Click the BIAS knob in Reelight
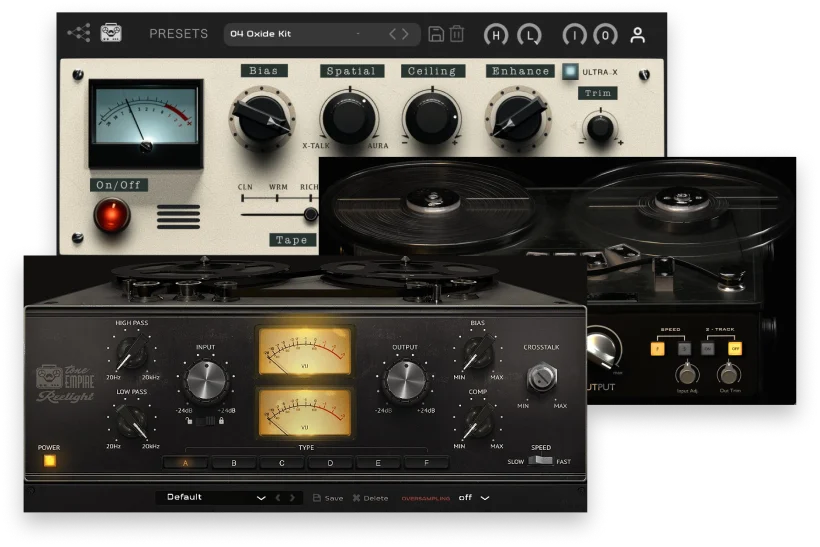 (x=478, y=352)
